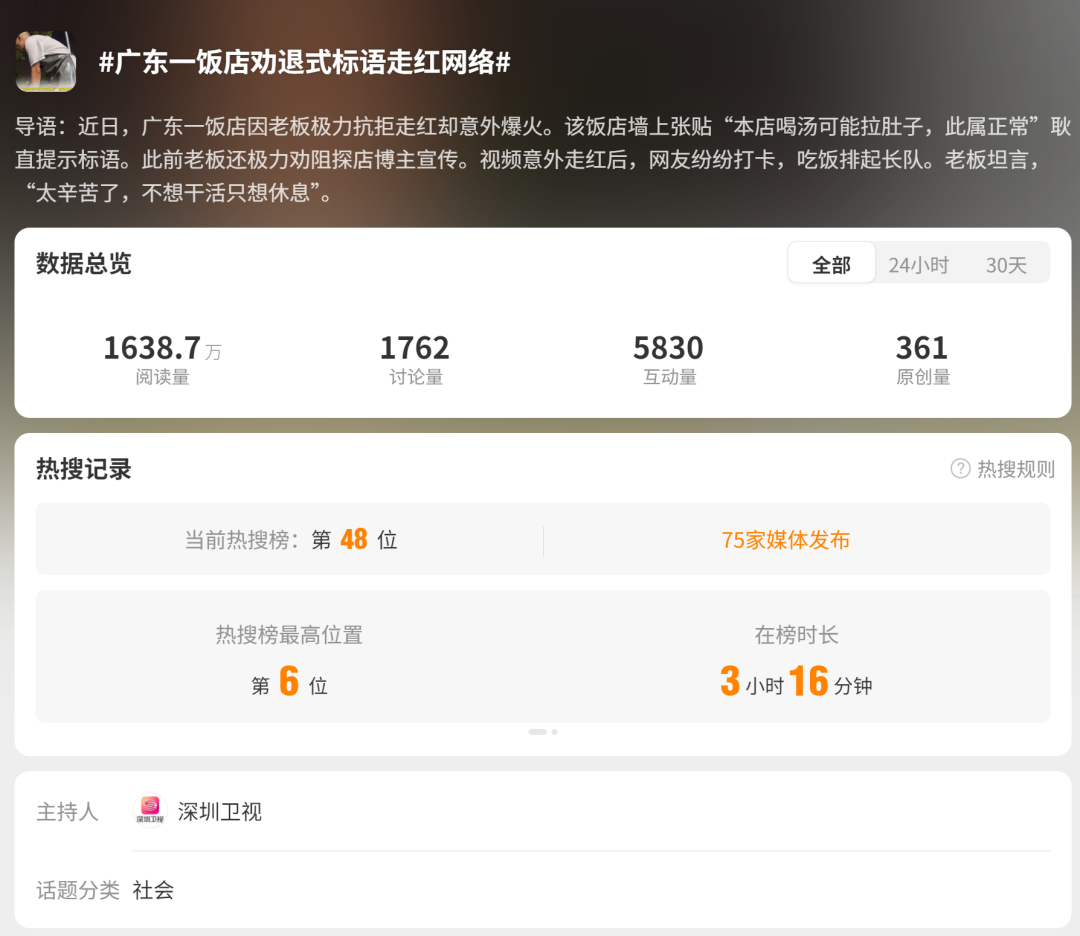Open the 热搜规则 link
The height and width of the screenshot is (936, 1080).
click(1015, 469)
